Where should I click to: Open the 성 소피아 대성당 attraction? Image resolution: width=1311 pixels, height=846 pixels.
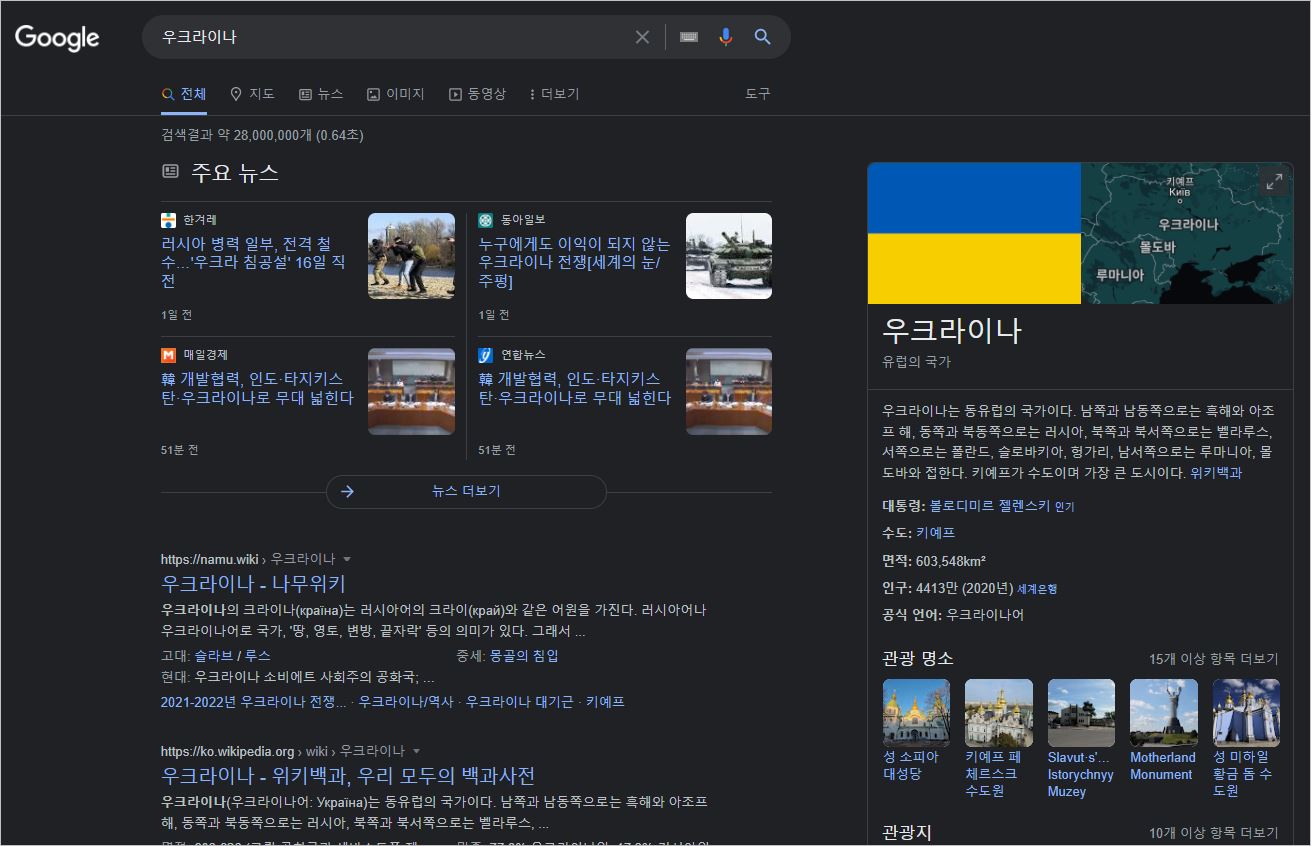coord(917,730)
